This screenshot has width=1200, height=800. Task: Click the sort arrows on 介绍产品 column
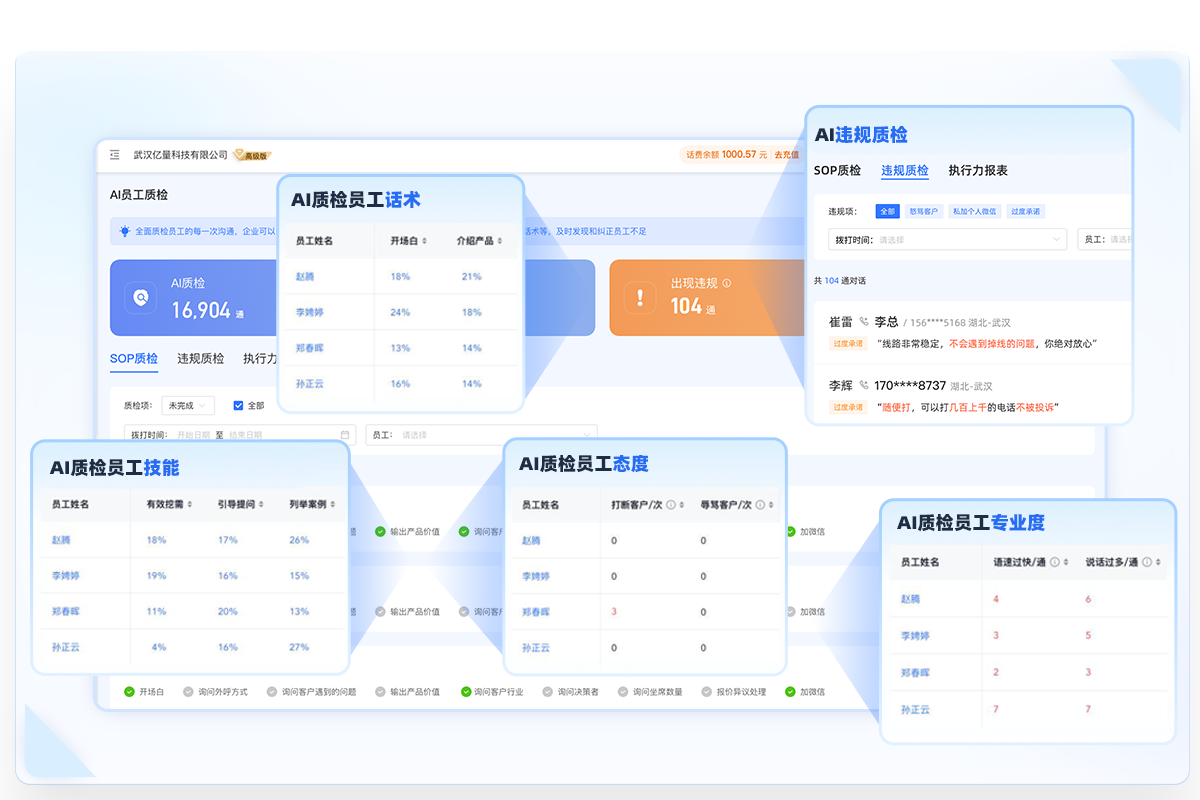pyautogui.click(x=499, y=240)
